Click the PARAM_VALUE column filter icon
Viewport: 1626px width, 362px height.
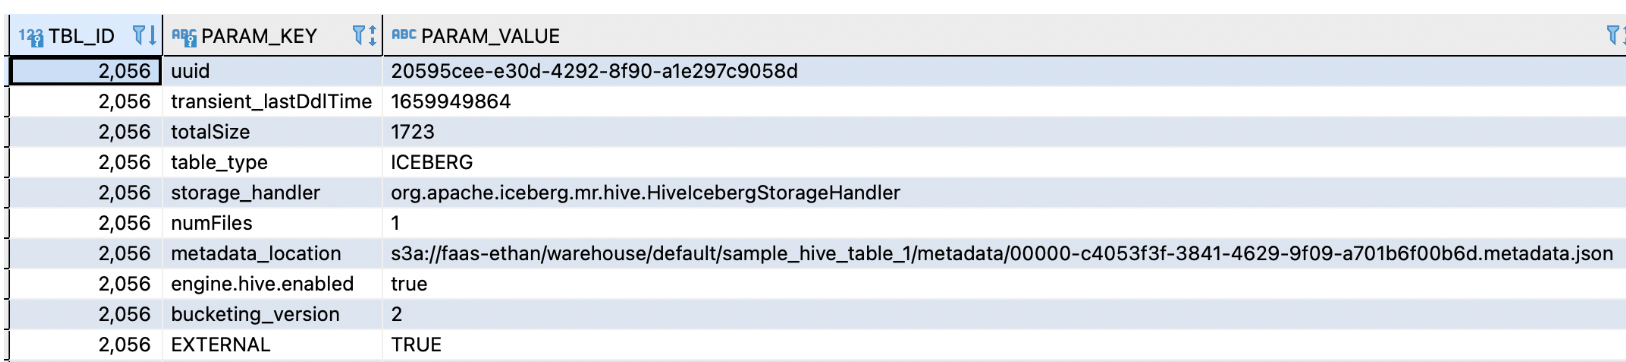pos(1612,36)
